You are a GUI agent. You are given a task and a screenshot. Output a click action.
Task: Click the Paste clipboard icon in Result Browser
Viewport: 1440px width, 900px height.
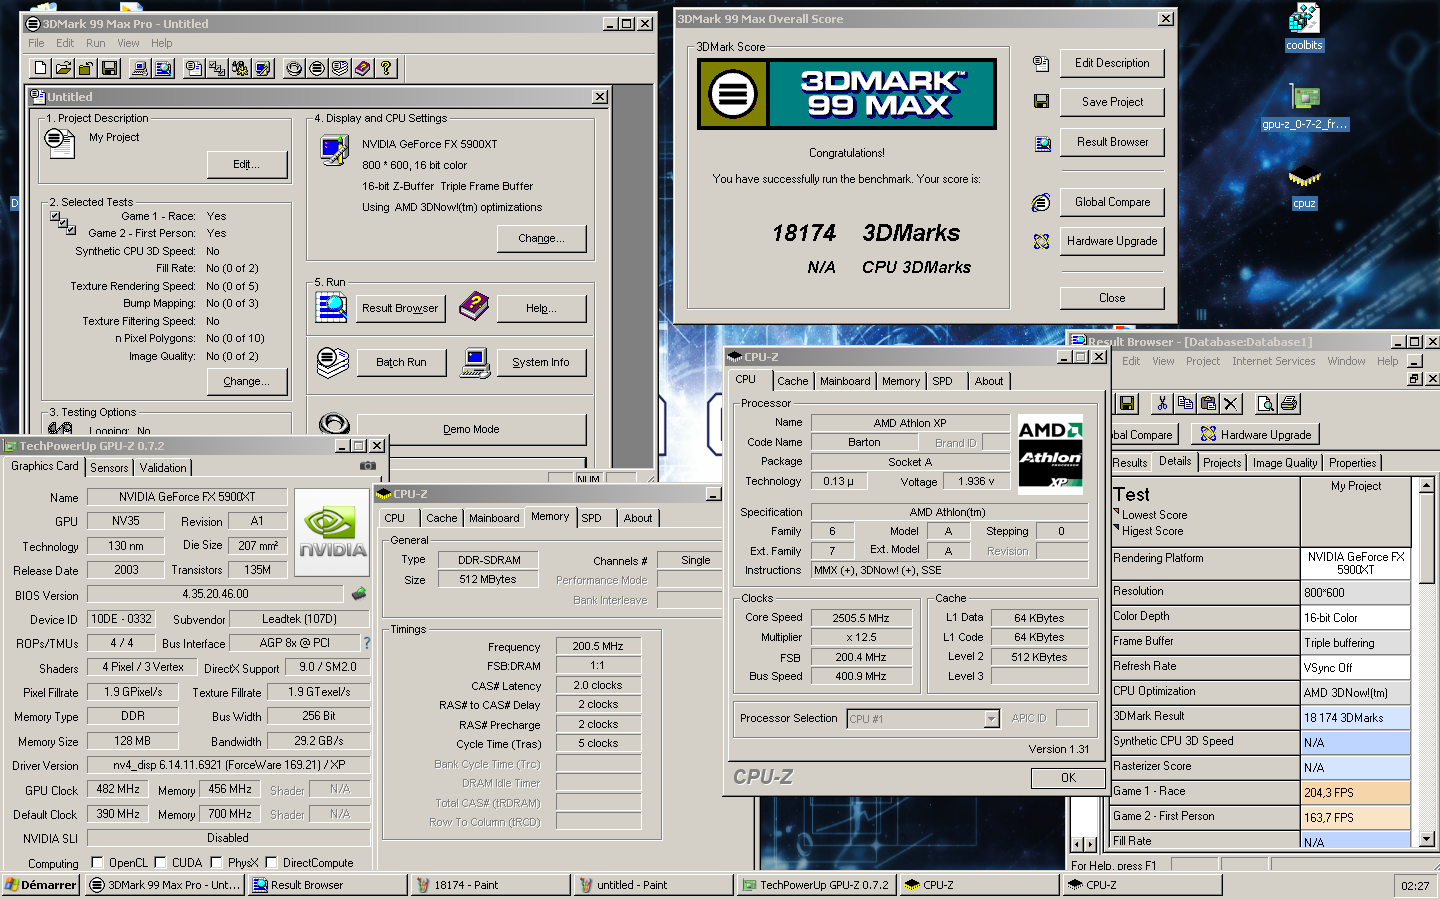[x=1208, y=404]
